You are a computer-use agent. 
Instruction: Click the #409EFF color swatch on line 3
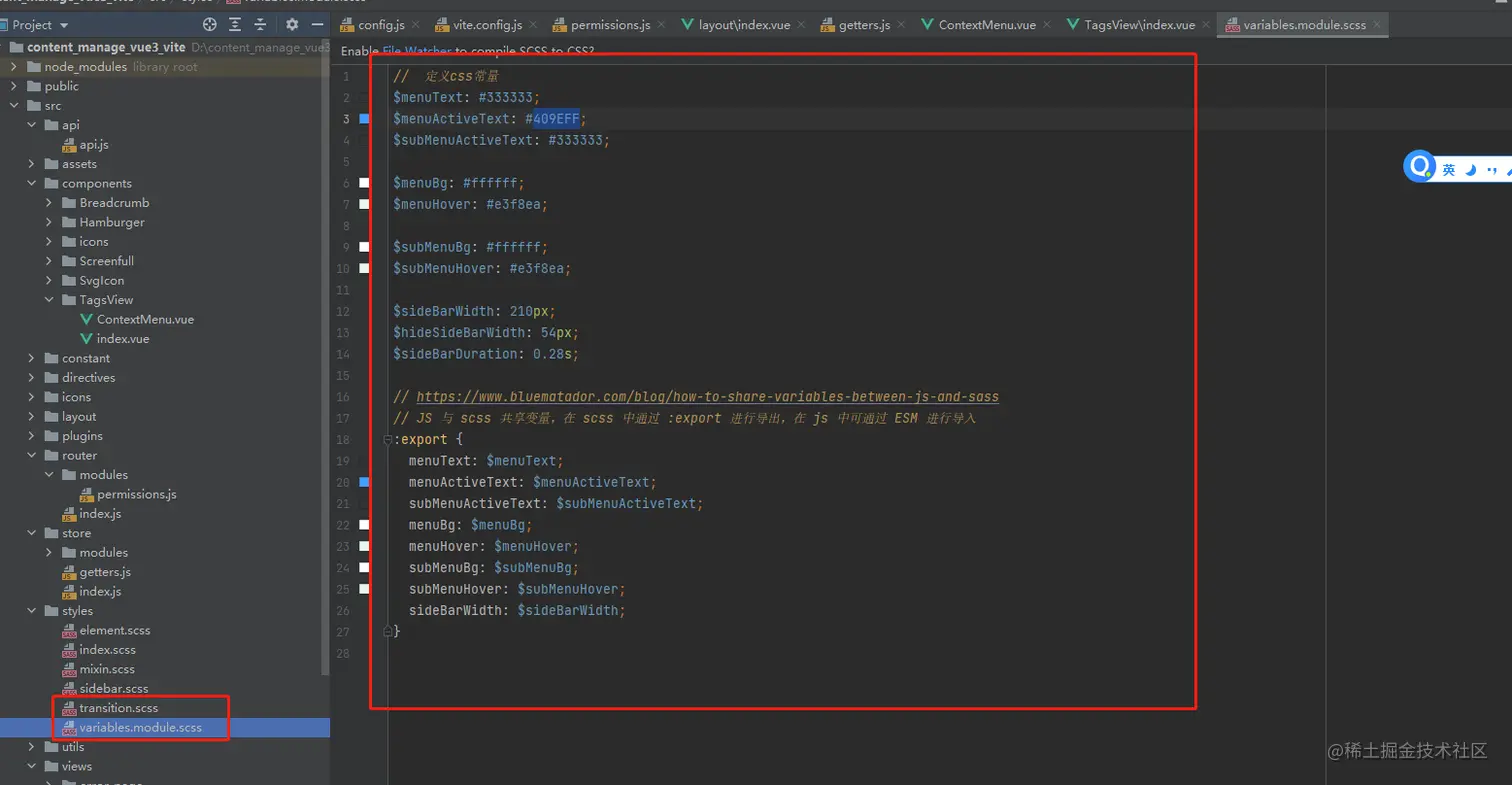365,119
